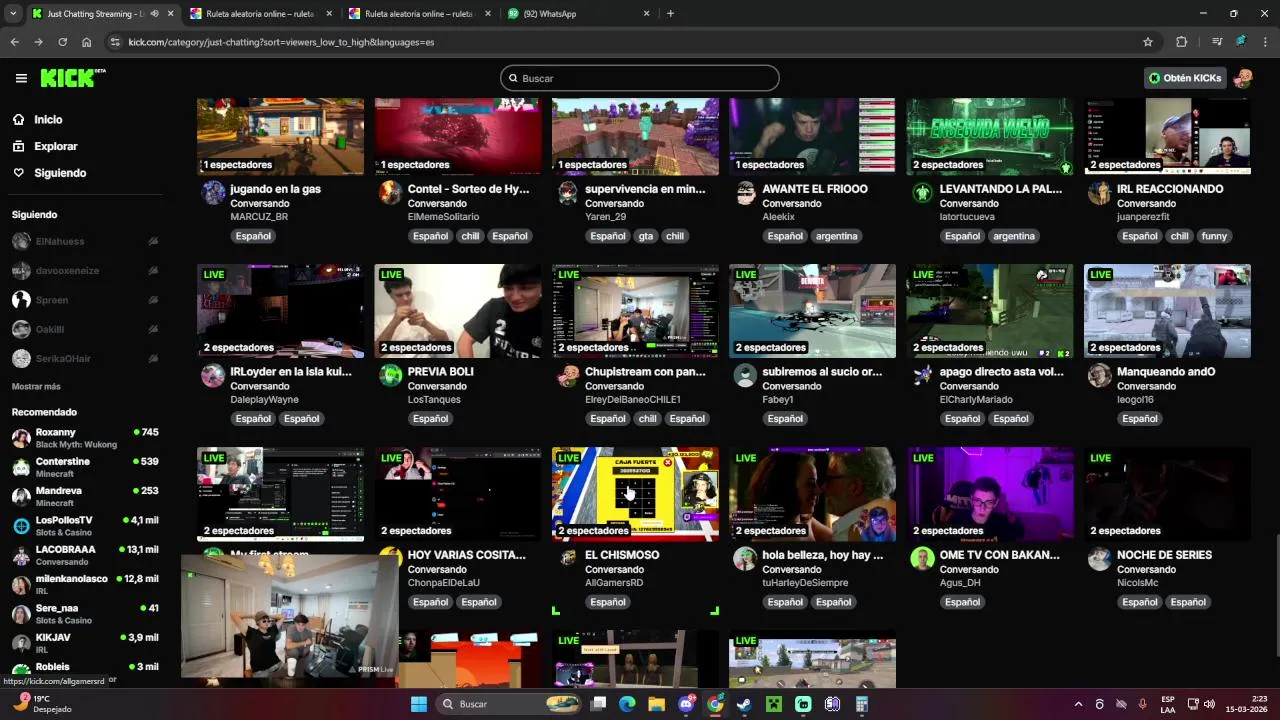Select gta tag under supervivencia stream

[x=646, y=236]
